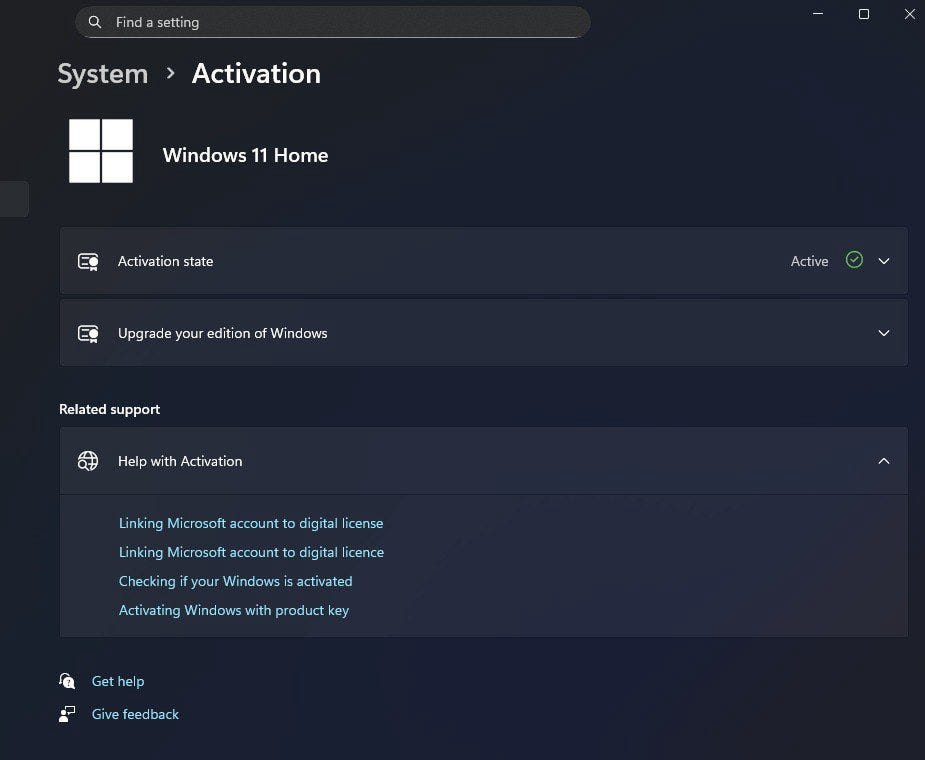Expand the Upgrade your edition chevron
The width and height of the screenshot is (925, 760).
coord(884,333)
